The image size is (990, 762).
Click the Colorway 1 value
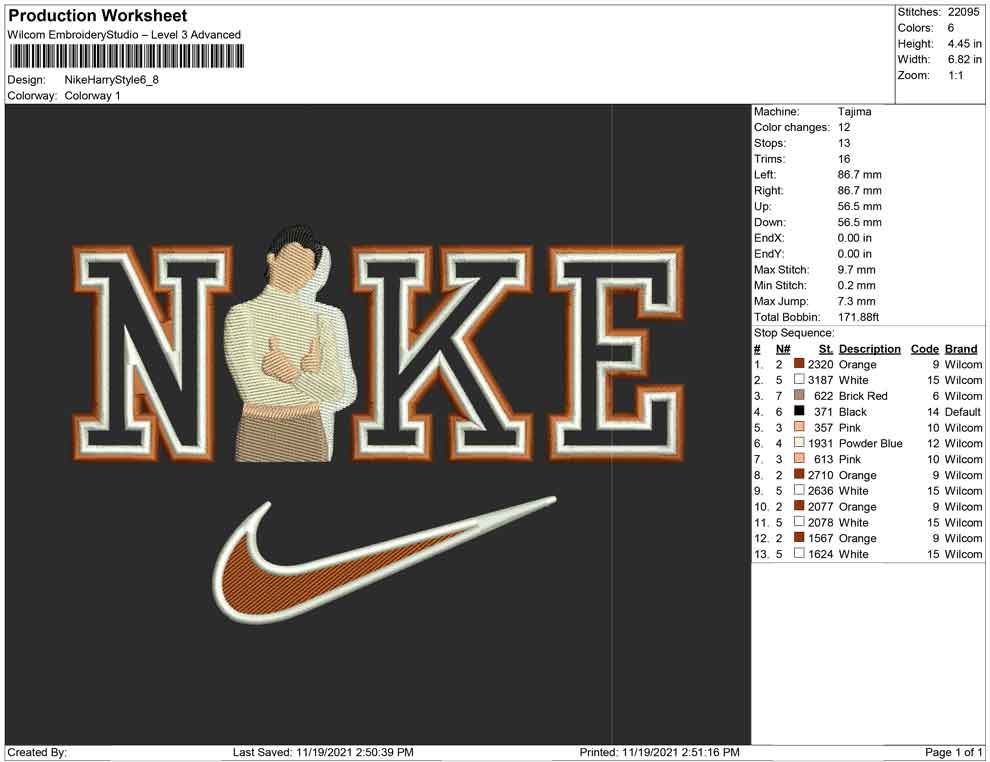click(92, 96)
